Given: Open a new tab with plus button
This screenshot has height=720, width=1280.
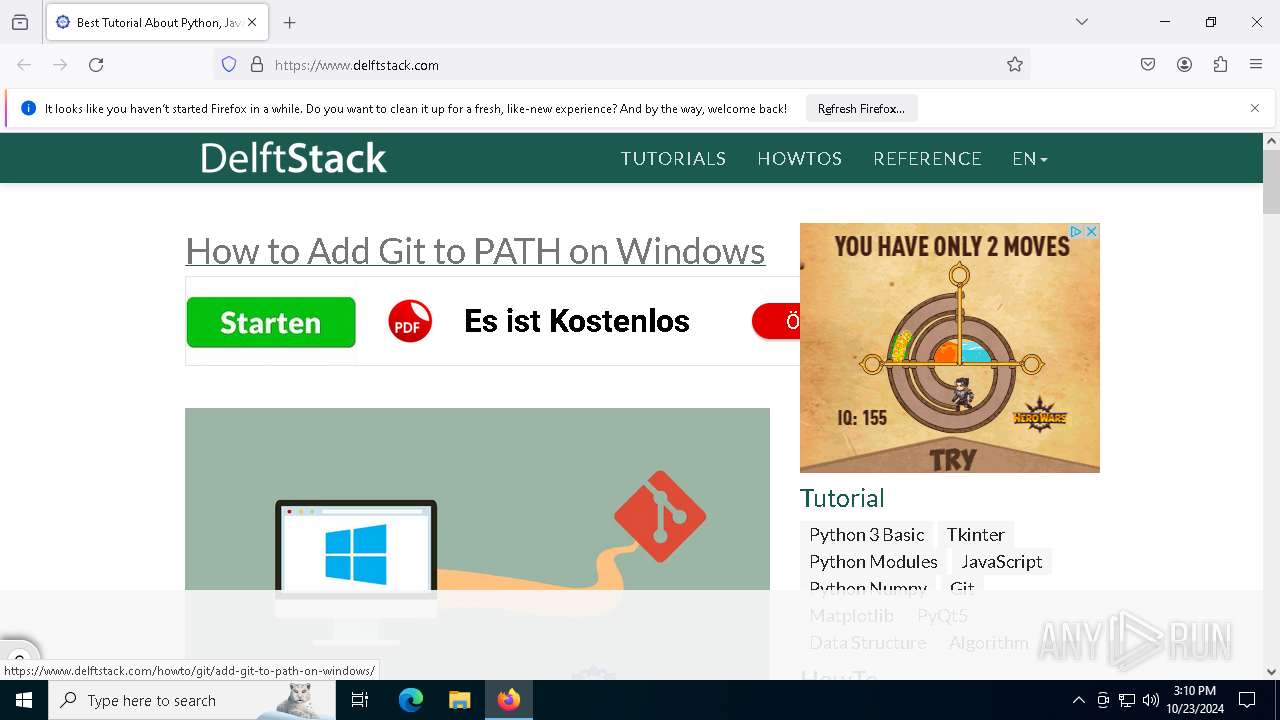Looking at the screenshot, I should pyautogui.click(x=290, y=22).
